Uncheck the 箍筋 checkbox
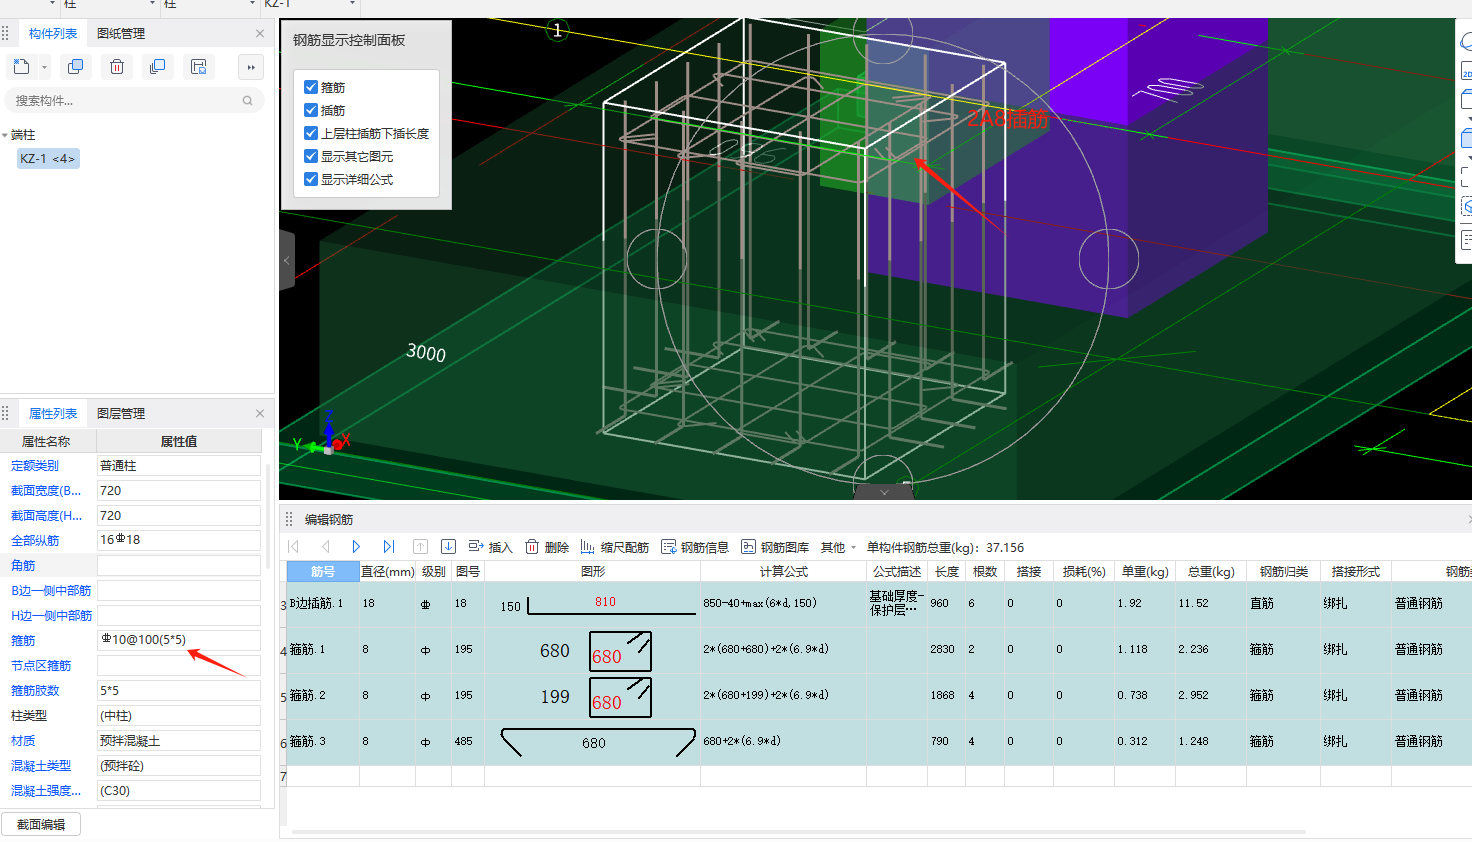Image resolution: width=1472 pixels, height=842 pixels. 311,87
